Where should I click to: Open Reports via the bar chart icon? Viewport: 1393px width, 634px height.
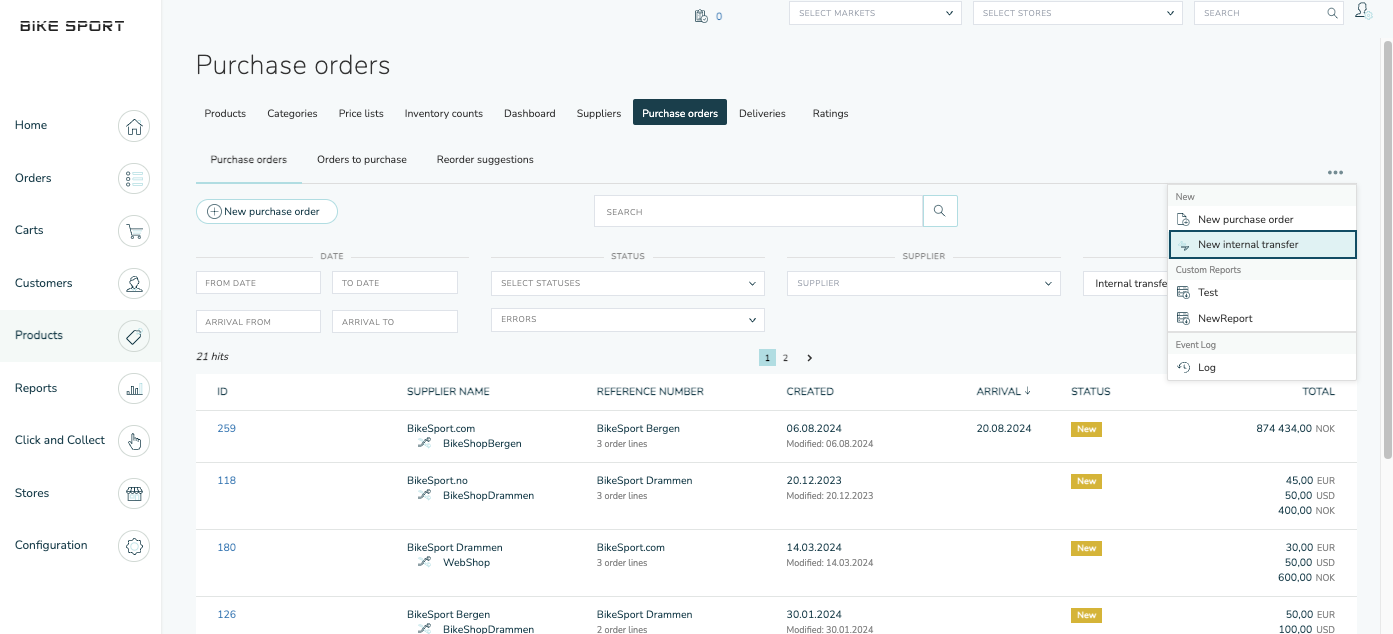coord(134,389)
